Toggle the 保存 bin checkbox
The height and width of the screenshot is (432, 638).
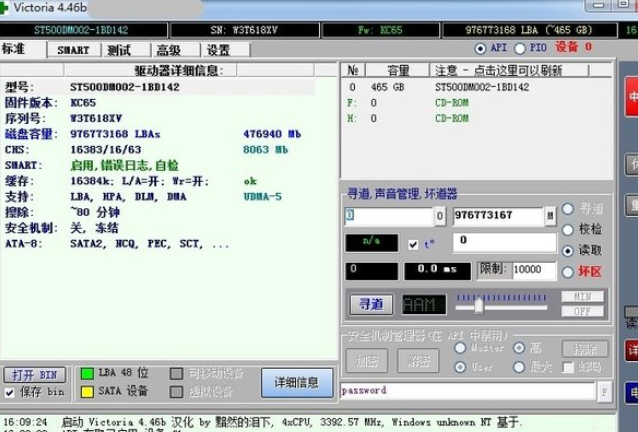click(x=10, y=392)
